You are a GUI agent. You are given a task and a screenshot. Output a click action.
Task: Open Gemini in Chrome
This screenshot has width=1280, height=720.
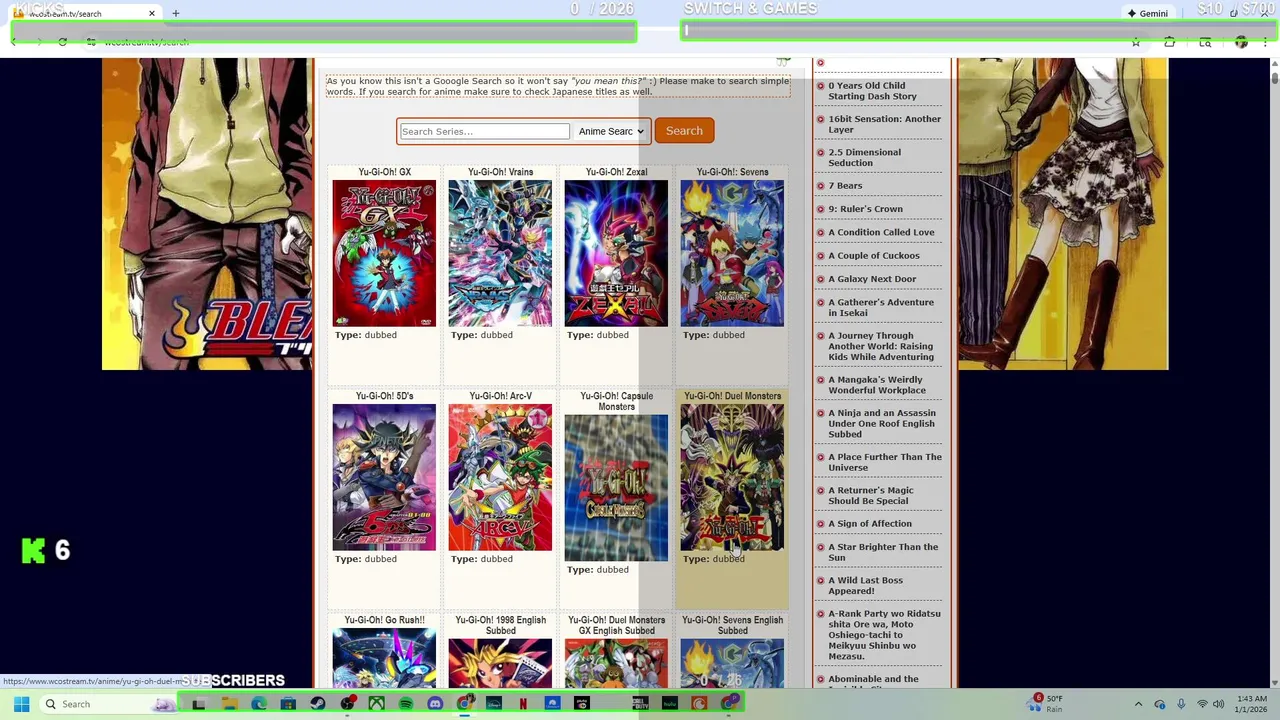(1148, 13)
